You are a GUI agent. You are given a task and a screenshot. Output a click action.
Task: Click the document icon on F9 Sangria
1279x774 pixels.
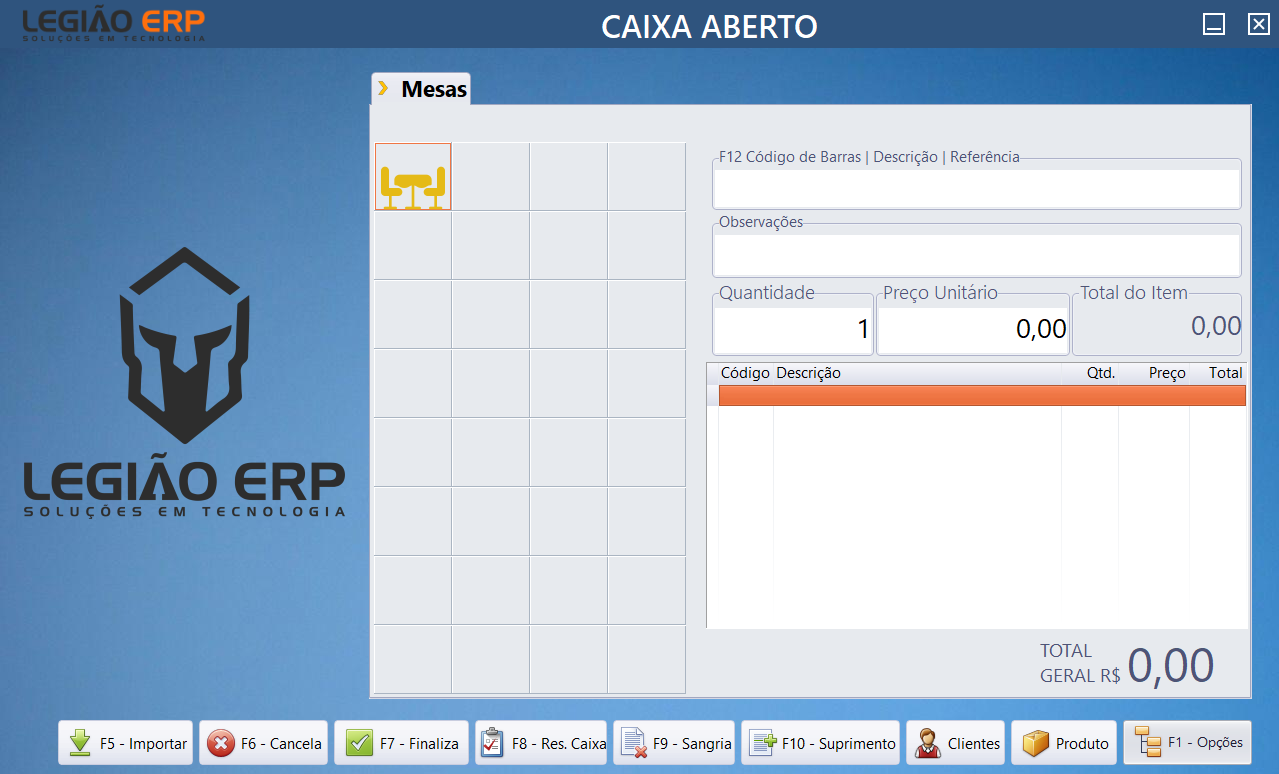click(x=634, y=743)
